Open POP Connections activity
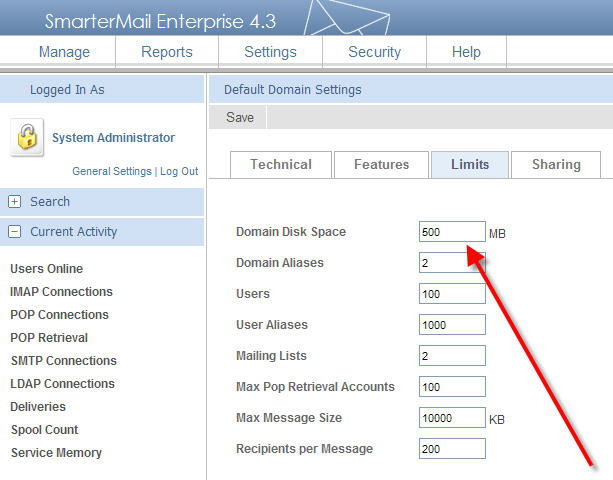 [x=59, y=315]
